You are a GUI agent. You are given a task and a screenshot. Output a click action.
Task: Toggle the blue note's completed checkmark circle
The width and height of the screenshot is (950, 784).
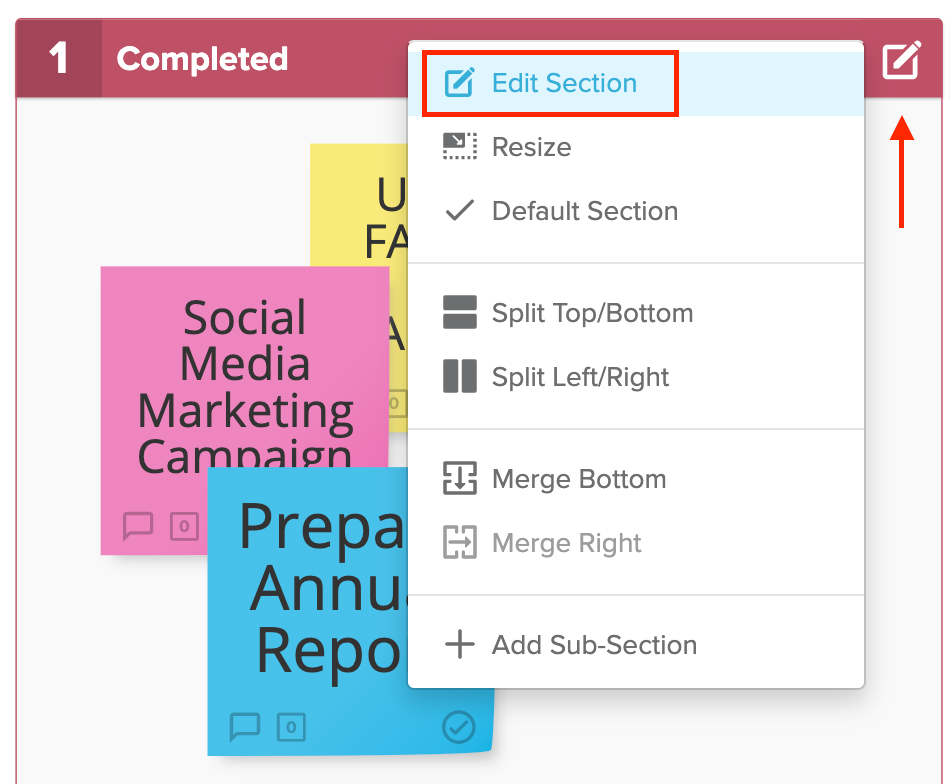(x=459, y=727)
